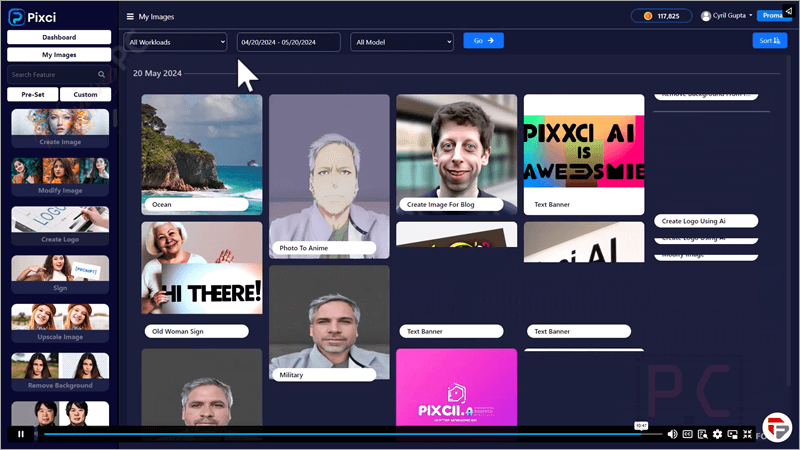Select the Create Logo preset
This screenshot has width=800, height=450.
coord(60,226)
